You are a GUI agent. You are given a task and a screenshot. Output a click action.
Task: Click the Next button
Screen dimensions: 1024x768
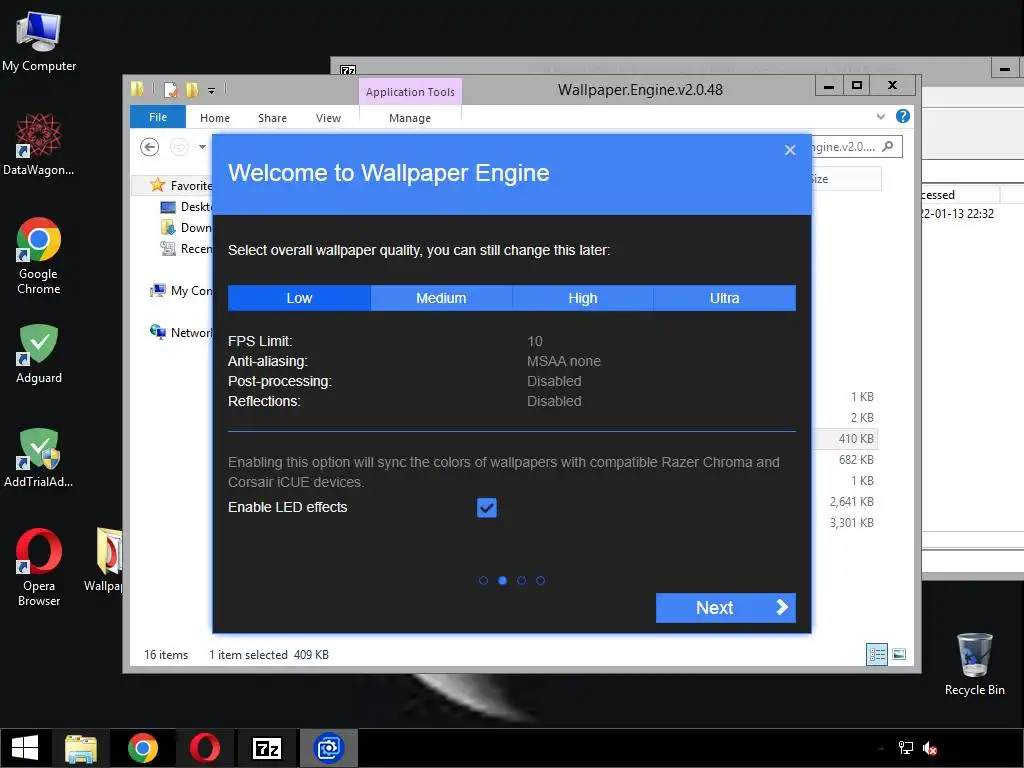coord(726,607)
